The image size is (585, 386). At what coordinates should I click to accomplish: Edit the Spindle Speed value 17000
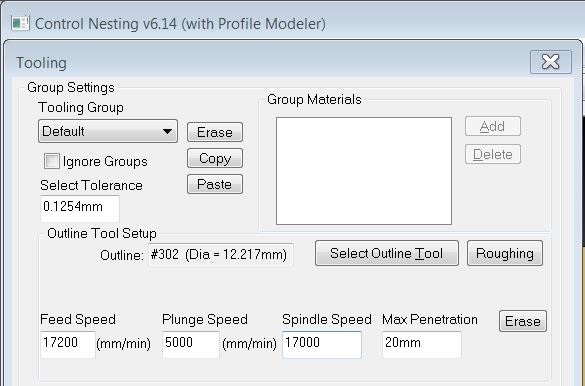click(x=322, y=344)
